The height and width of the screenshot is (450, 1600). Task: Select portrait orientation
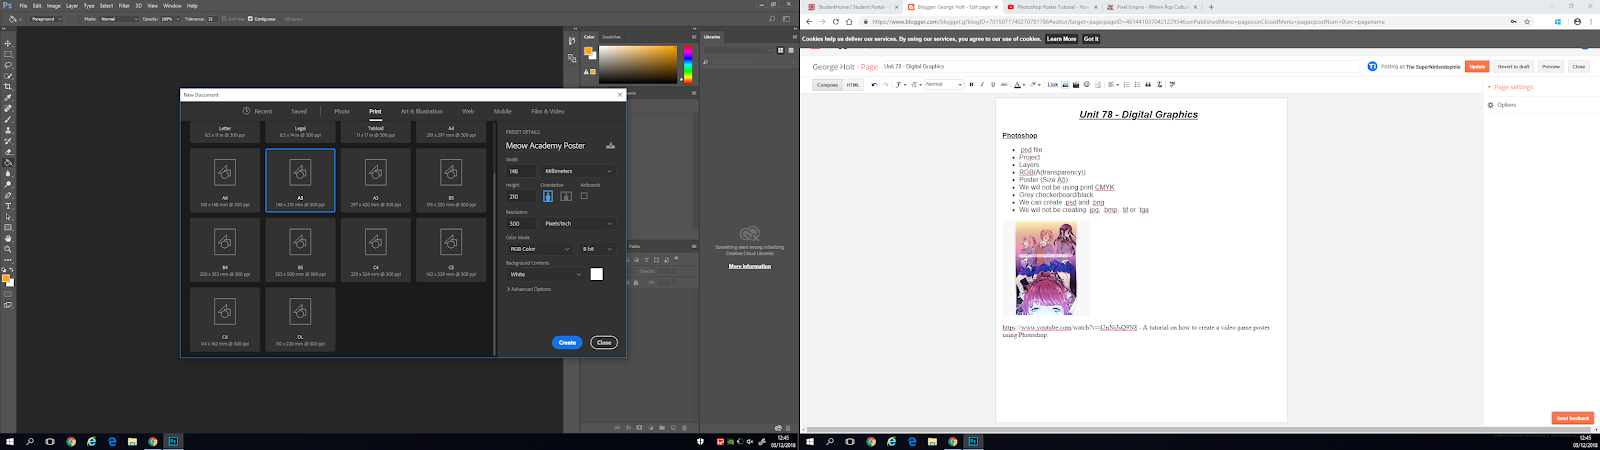(548, 196)
